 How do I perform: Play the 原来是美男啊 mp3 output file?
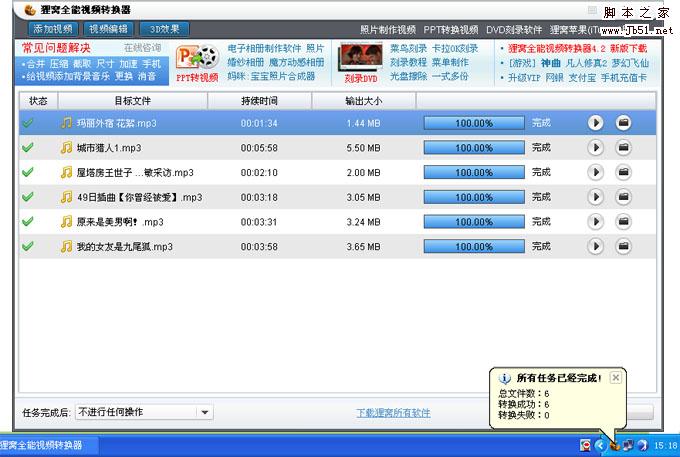click(595, 222)
